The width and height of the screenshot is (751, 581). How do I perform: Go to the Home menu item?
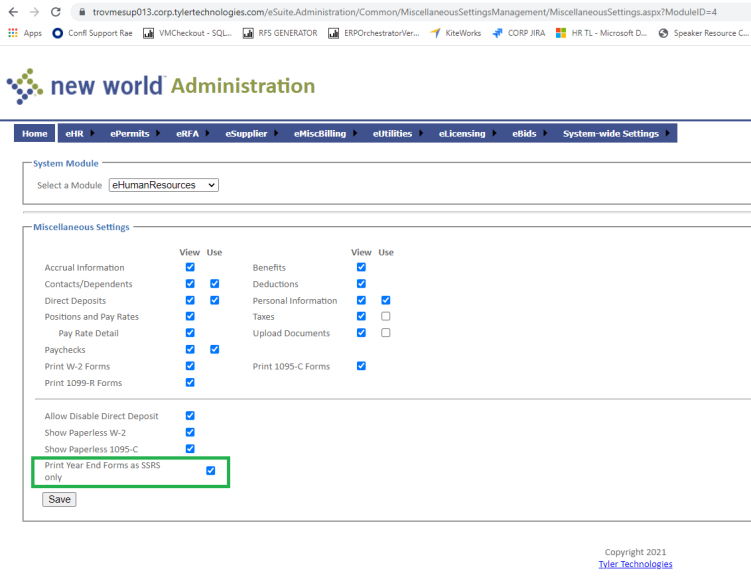pyautogui.click(x=35, y=133)
